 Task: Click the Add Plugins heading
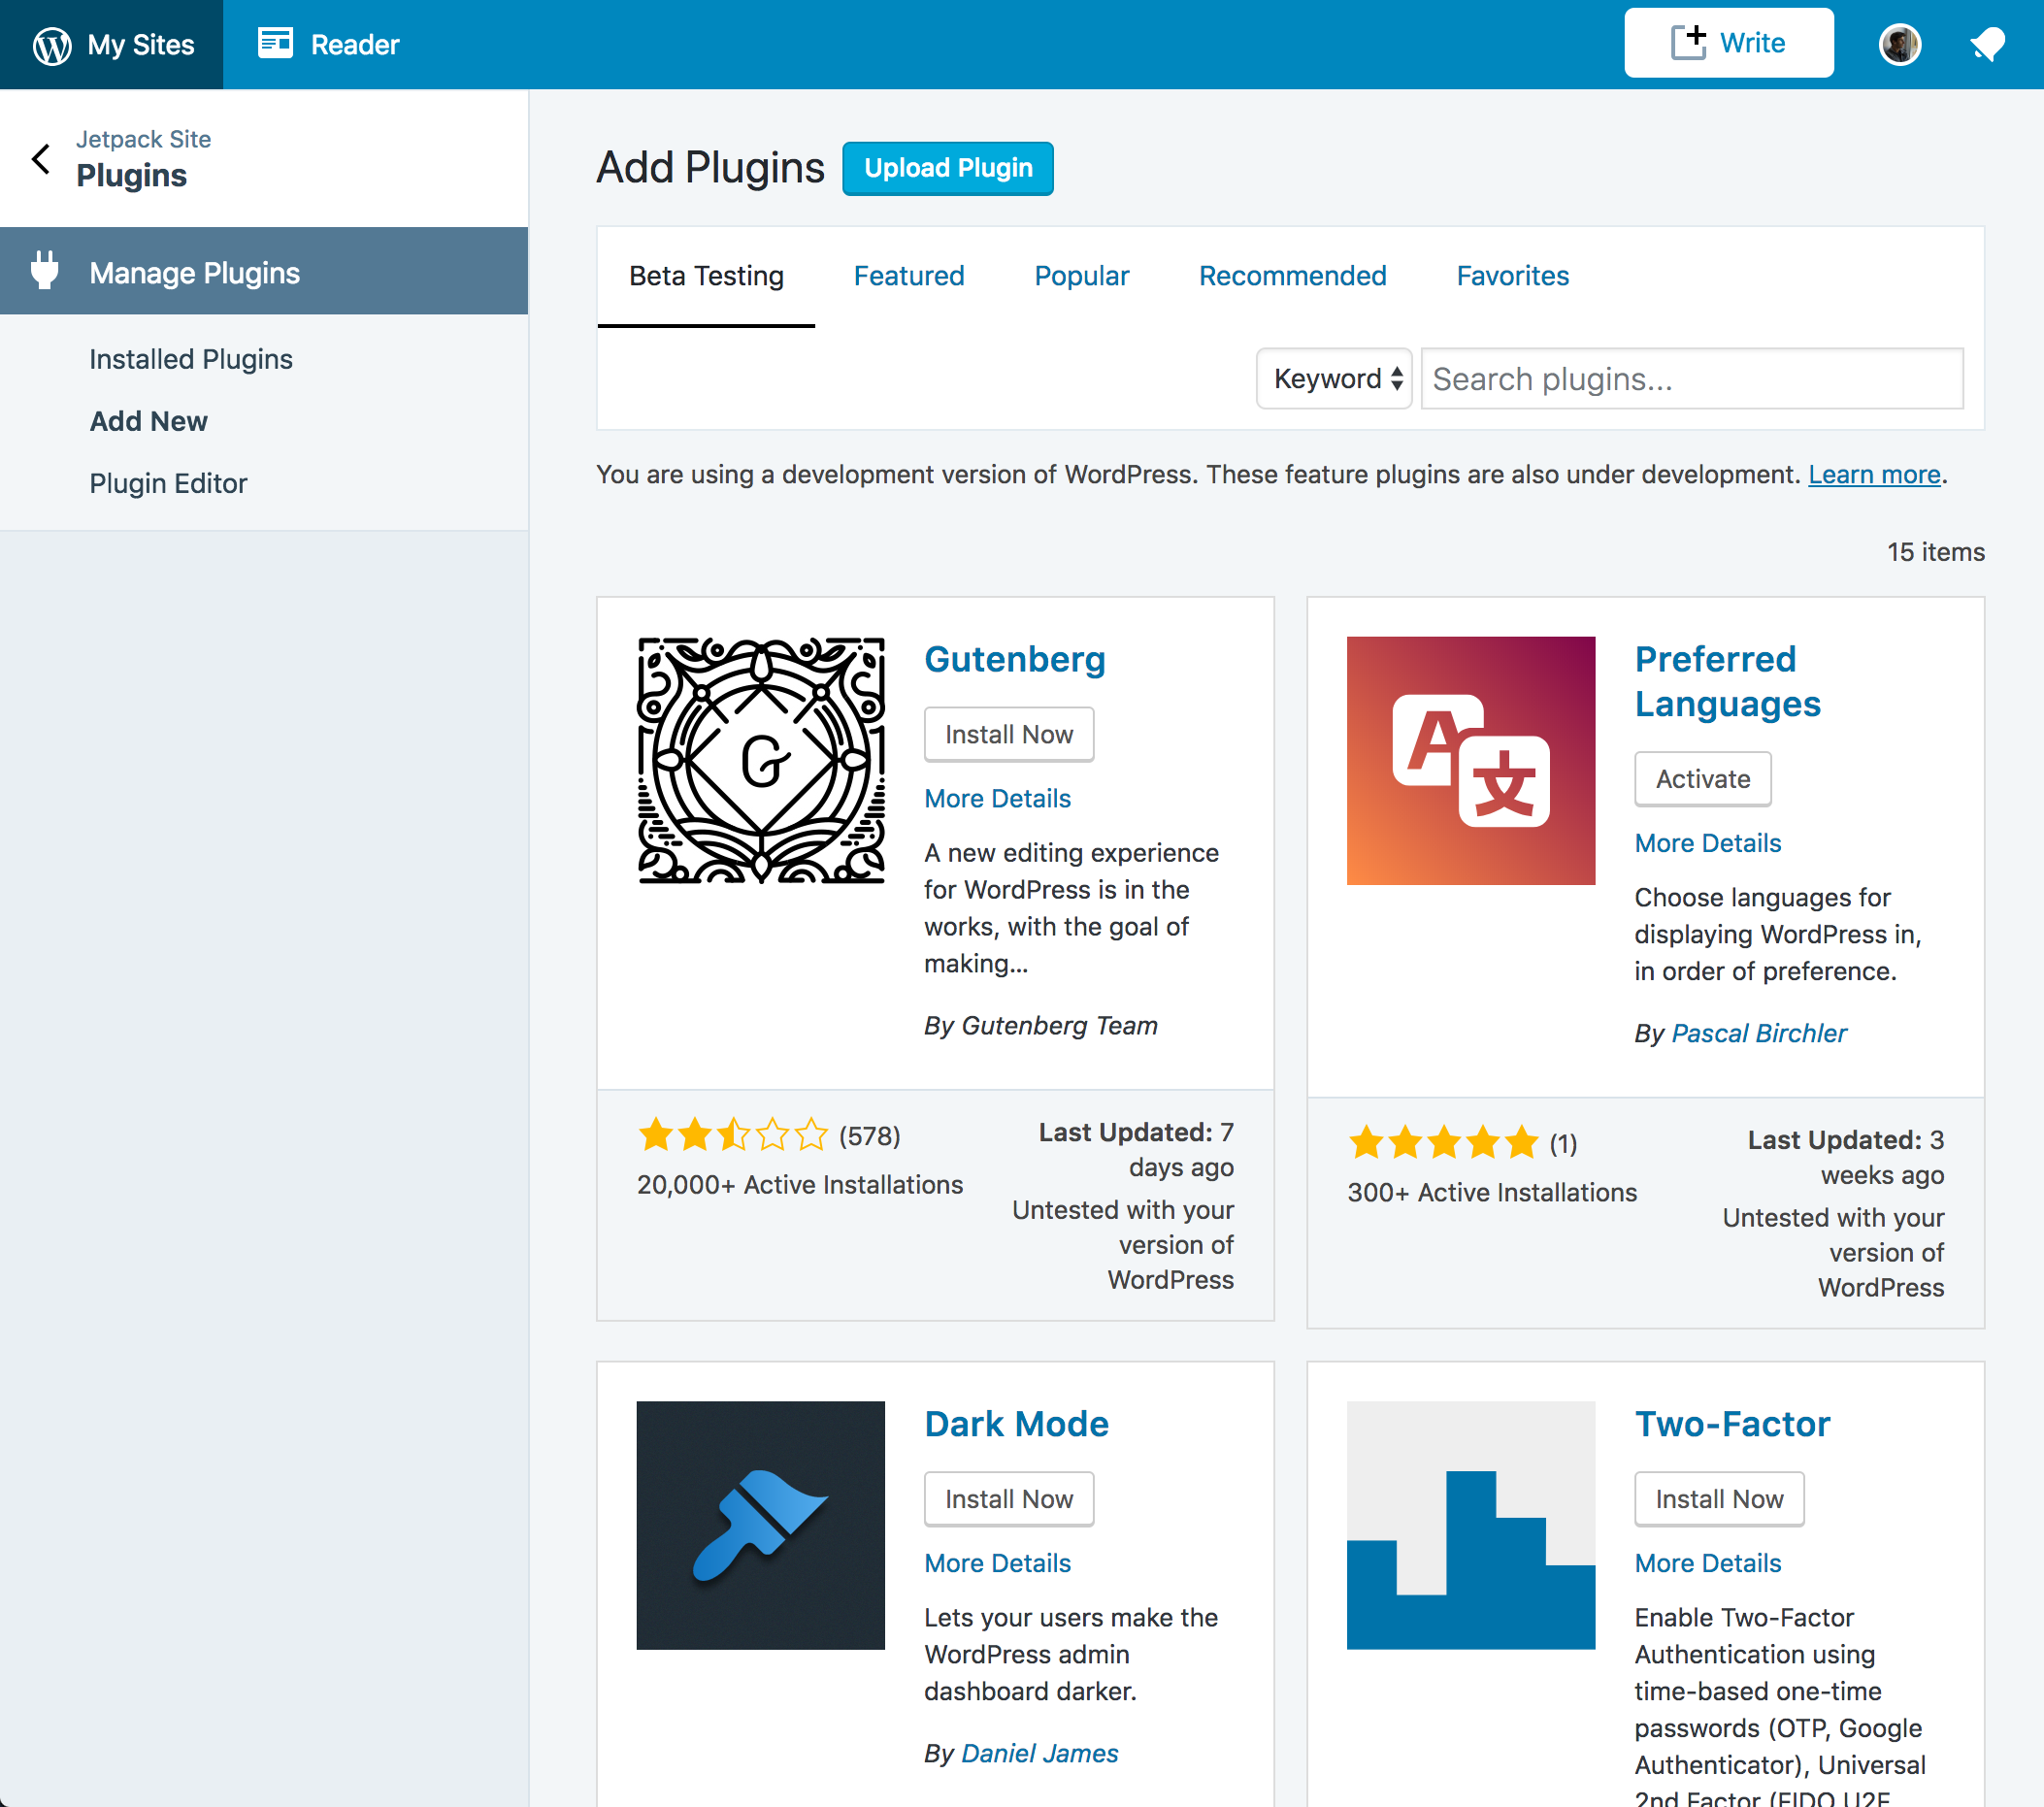[710, 168]
